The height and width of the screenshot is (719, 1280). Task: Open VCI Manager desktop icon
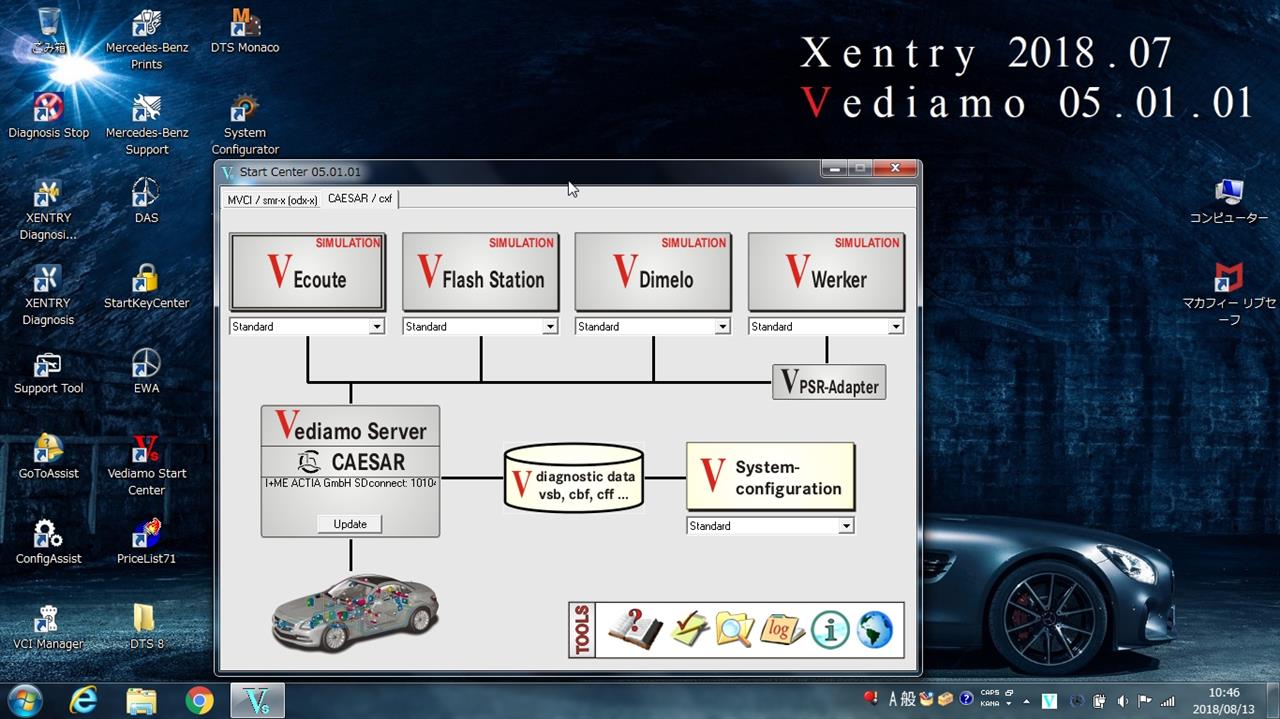pos(48,628)
